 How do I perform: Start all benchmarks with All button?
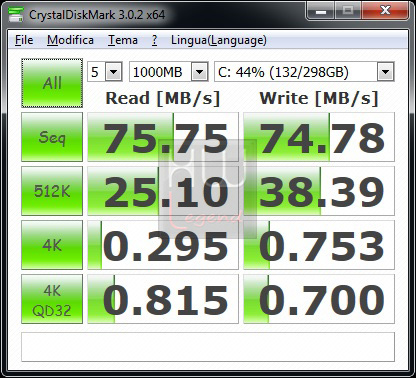pos(52,83)
